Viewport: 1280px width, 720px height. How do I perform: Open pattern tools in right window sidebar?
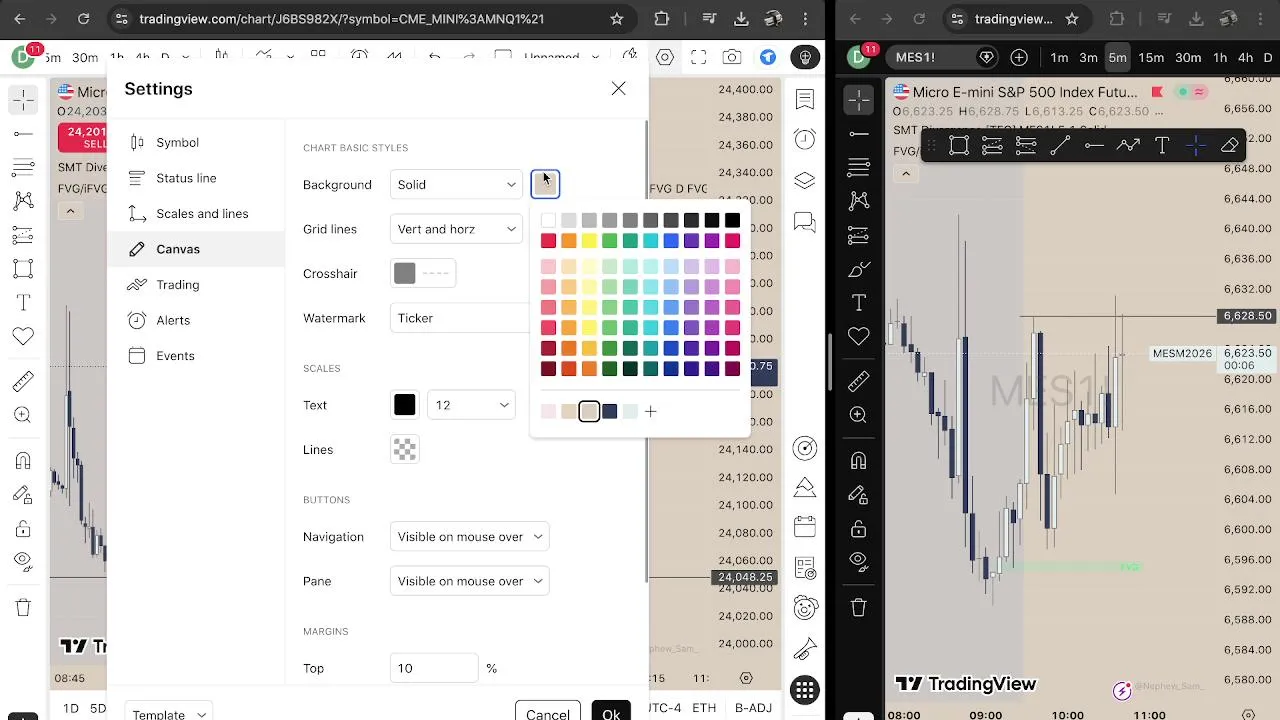click(858, 201)
